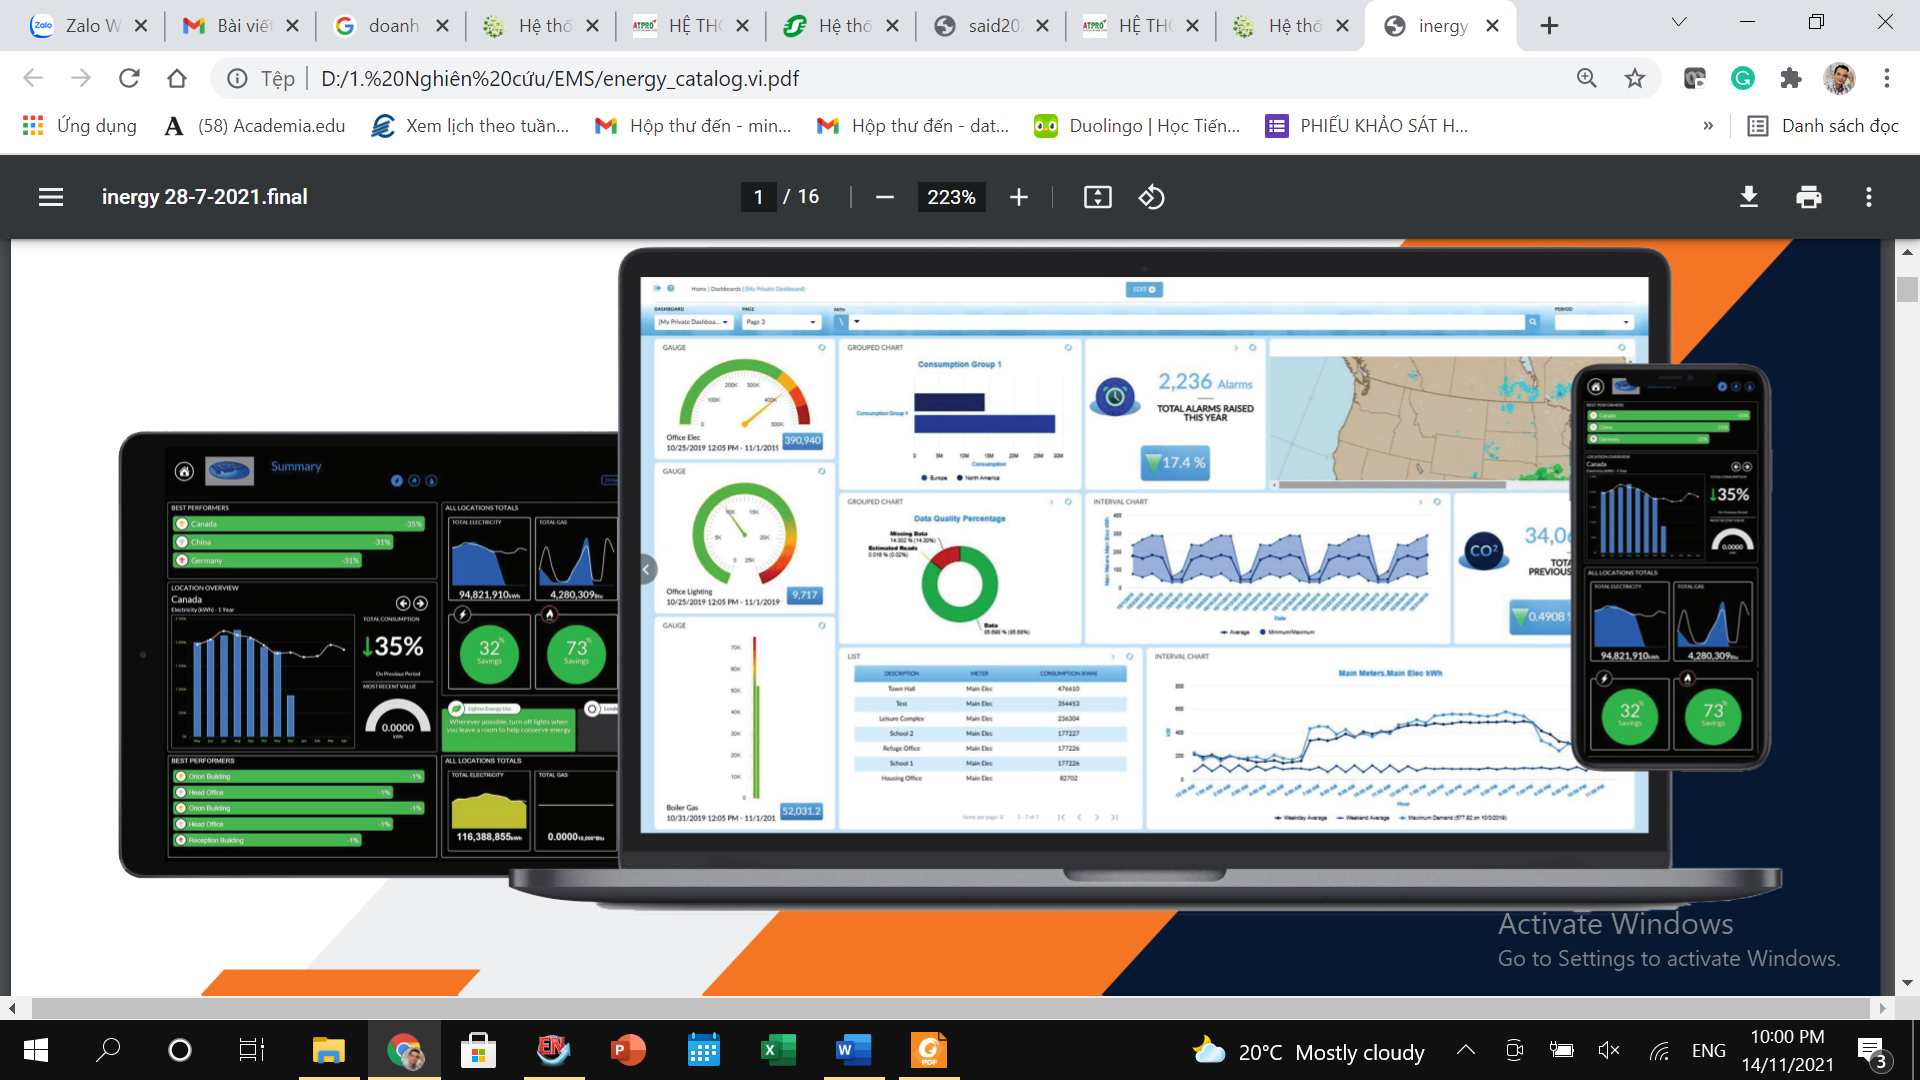Image resolution: width=1920 pixels, height=1080 pixels.
Task: Expand the bookmarks overflow chevron
Action: (1708, 125)
